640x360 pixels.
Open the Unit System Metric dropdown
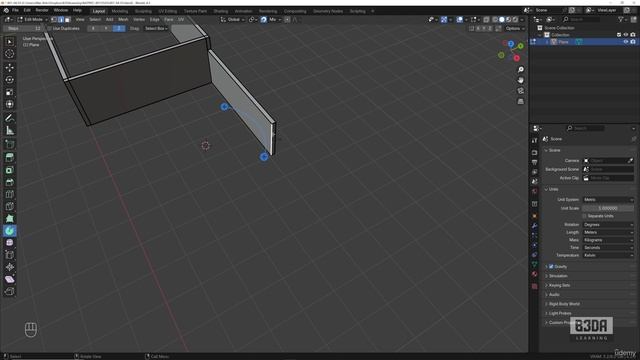pos(608,200)
